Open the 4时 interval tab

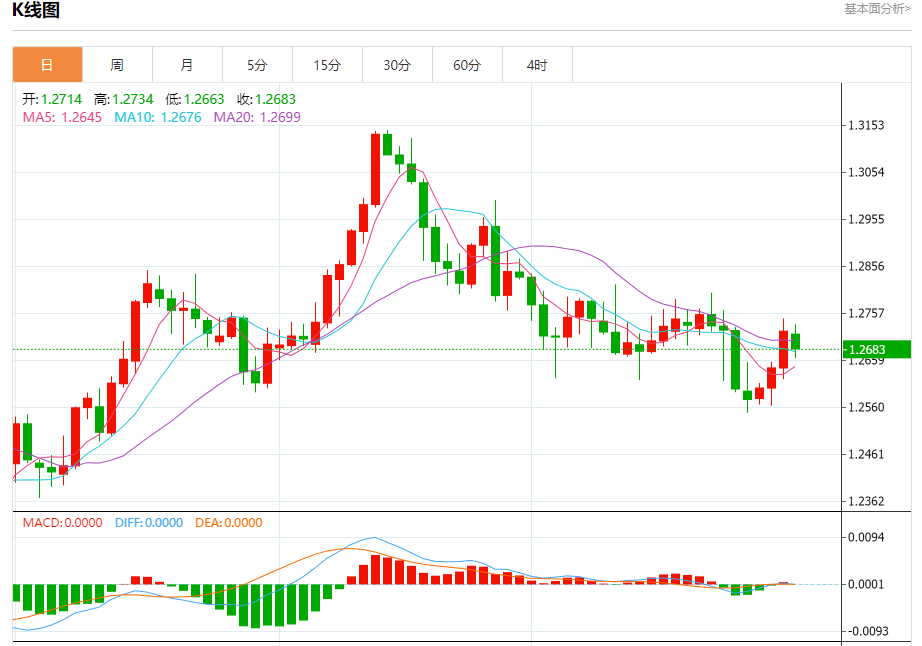click(x=537, y=65)
